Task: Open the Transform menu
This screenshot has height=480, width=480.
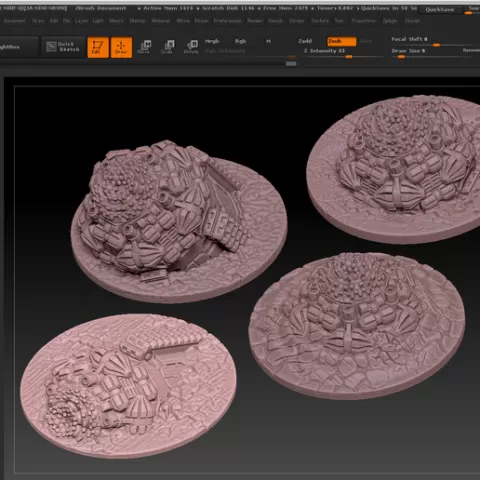Action: (363, 21)
